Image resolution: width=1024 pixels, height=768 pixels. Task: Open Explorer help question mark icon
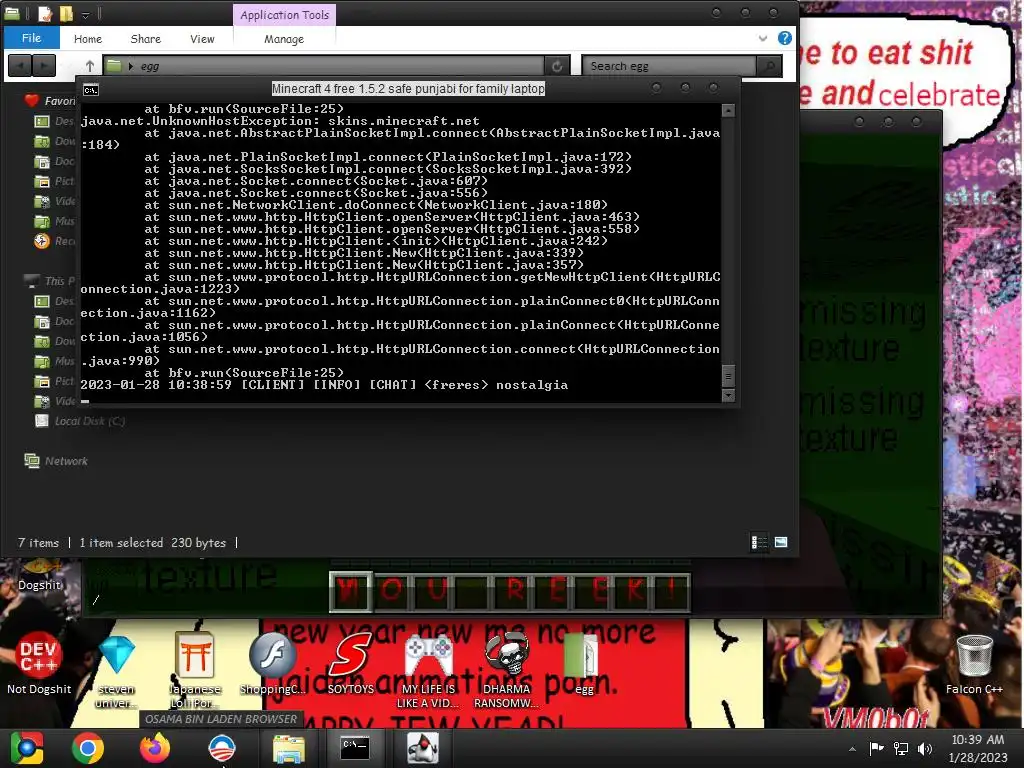784,38
